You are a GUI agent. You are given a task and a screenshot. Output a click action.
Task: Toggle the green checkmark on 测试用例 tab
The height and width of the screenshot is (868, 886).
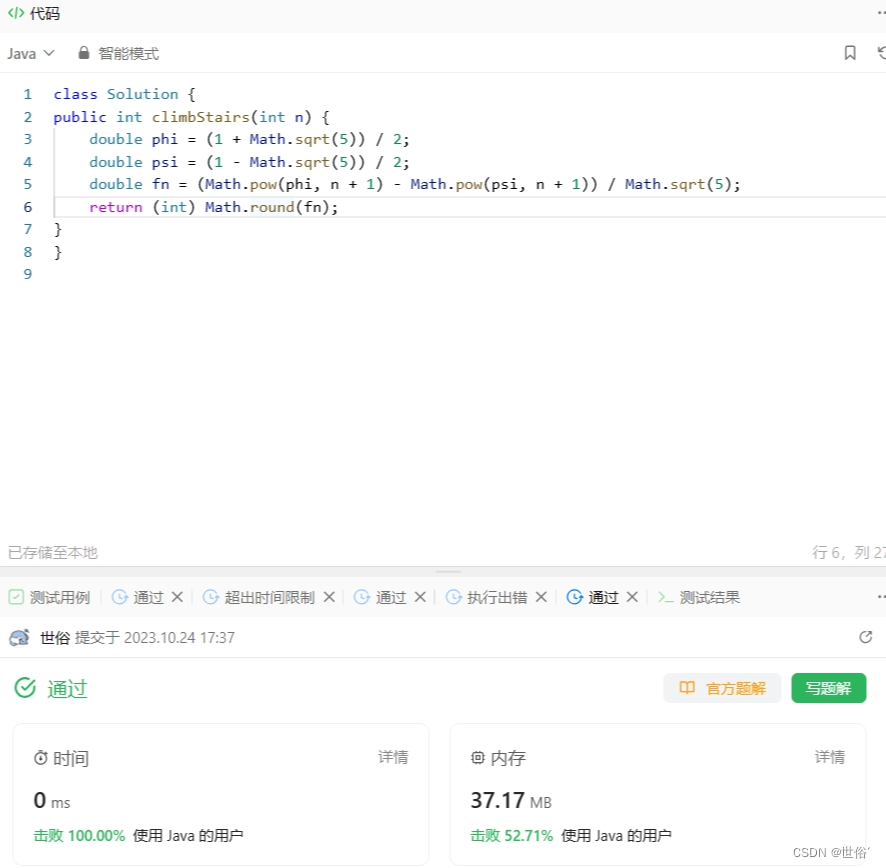[15, 596]
